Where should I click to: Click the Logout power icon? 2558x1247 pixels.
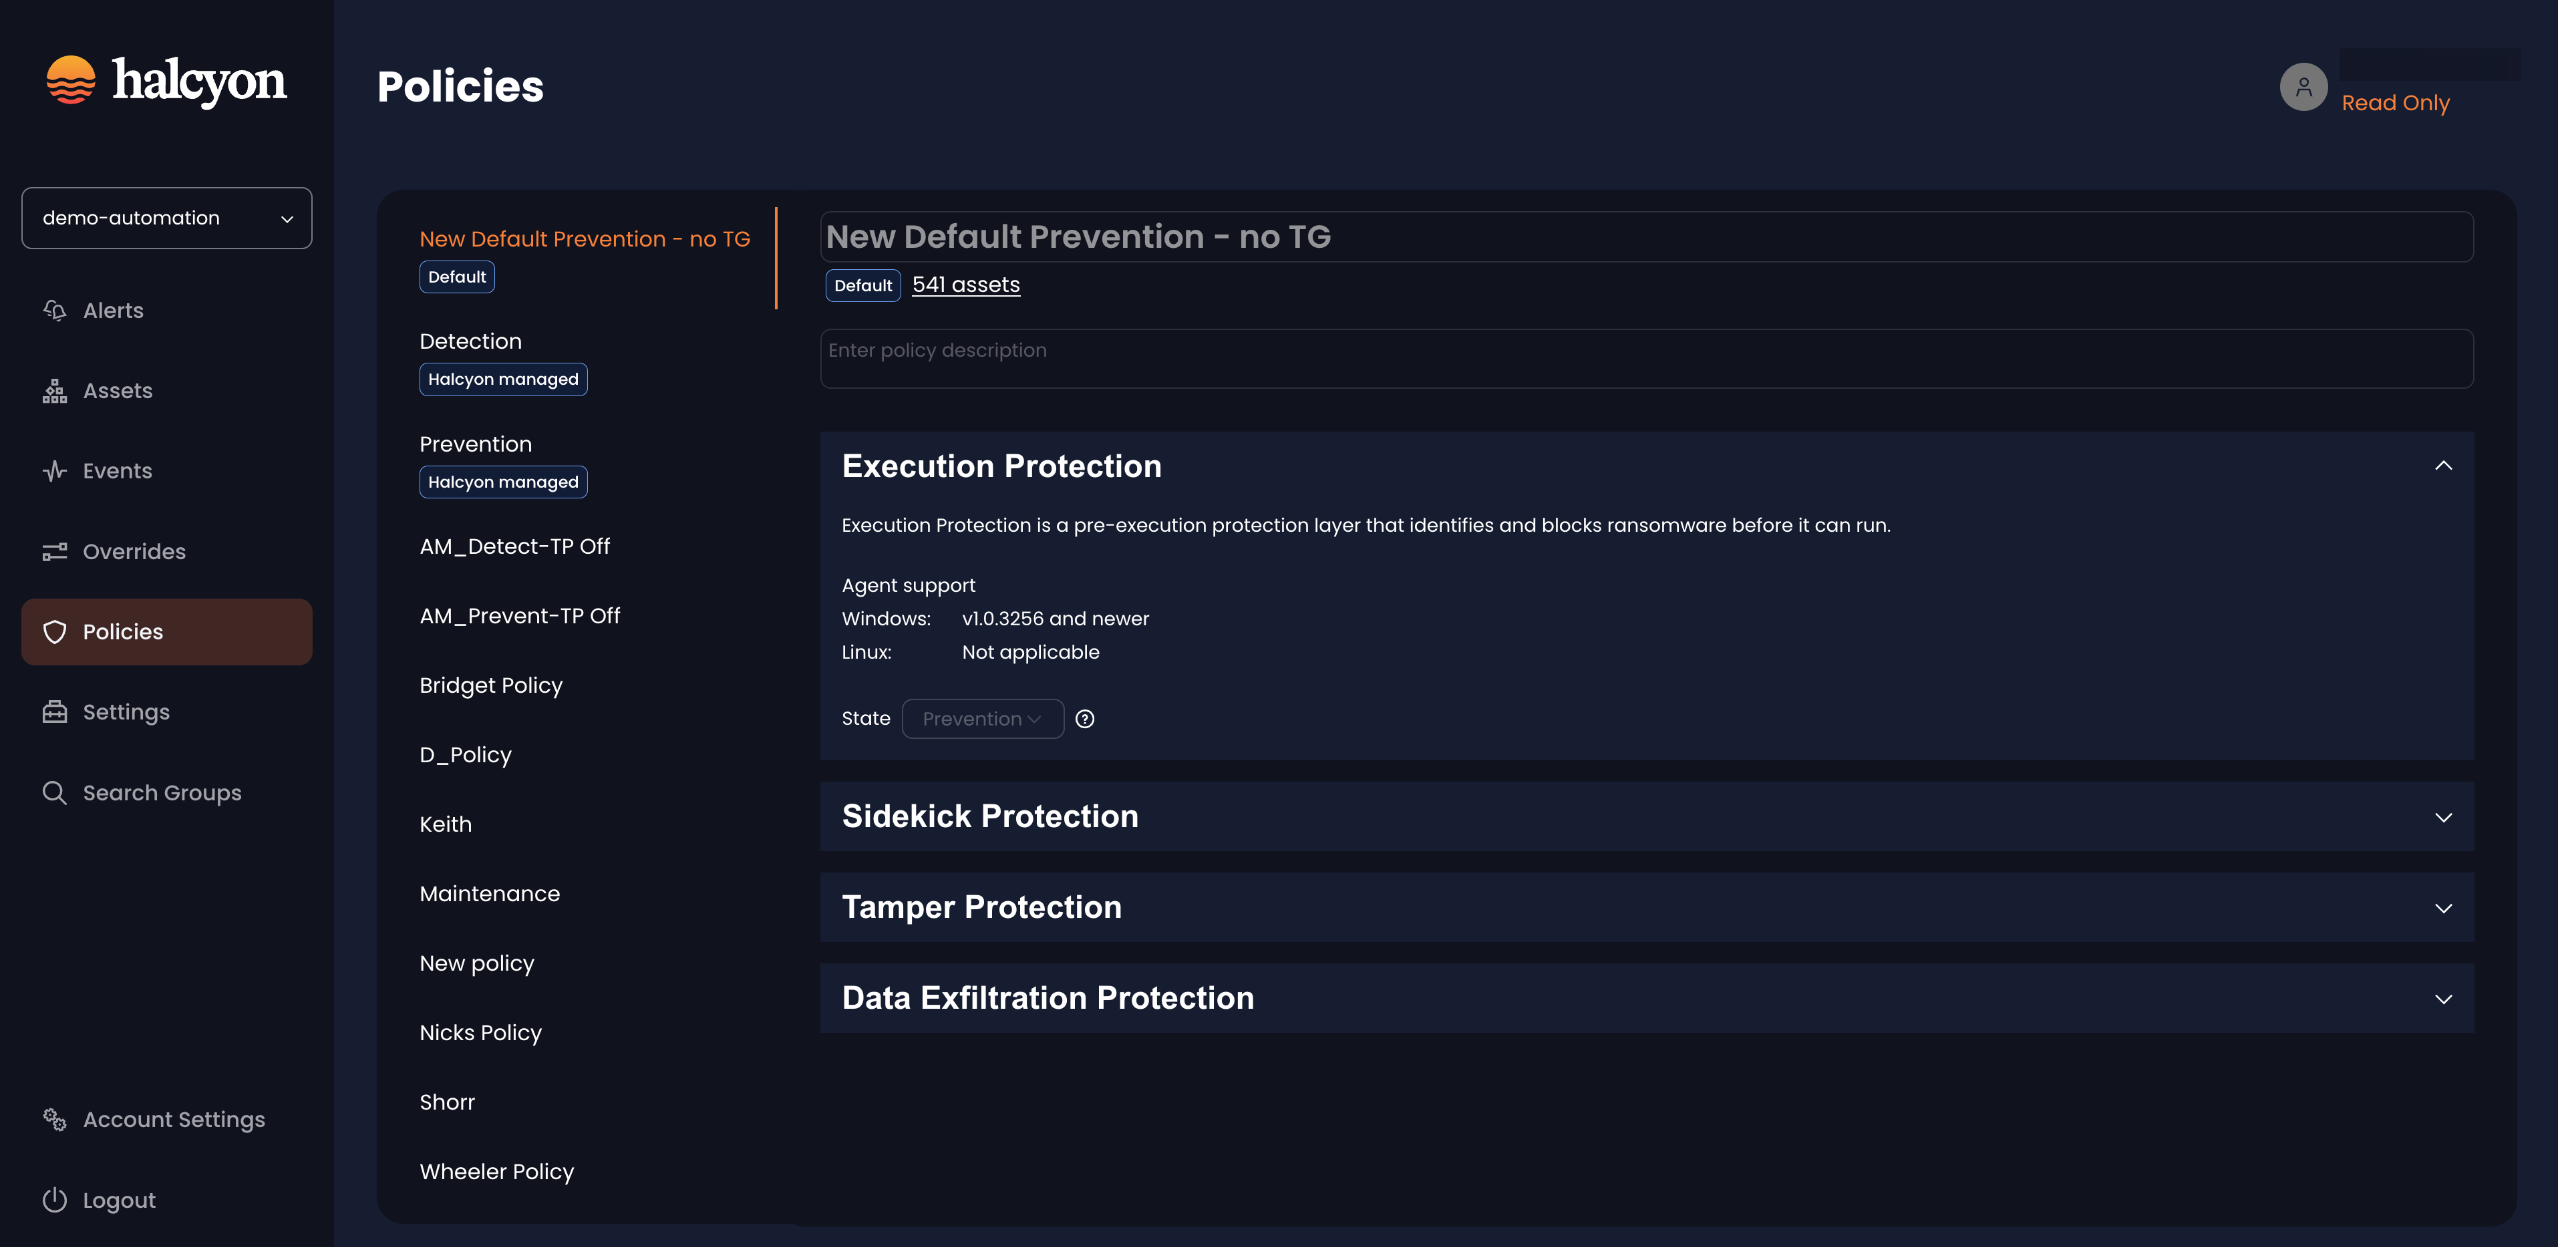click(x=55, y=1199)
